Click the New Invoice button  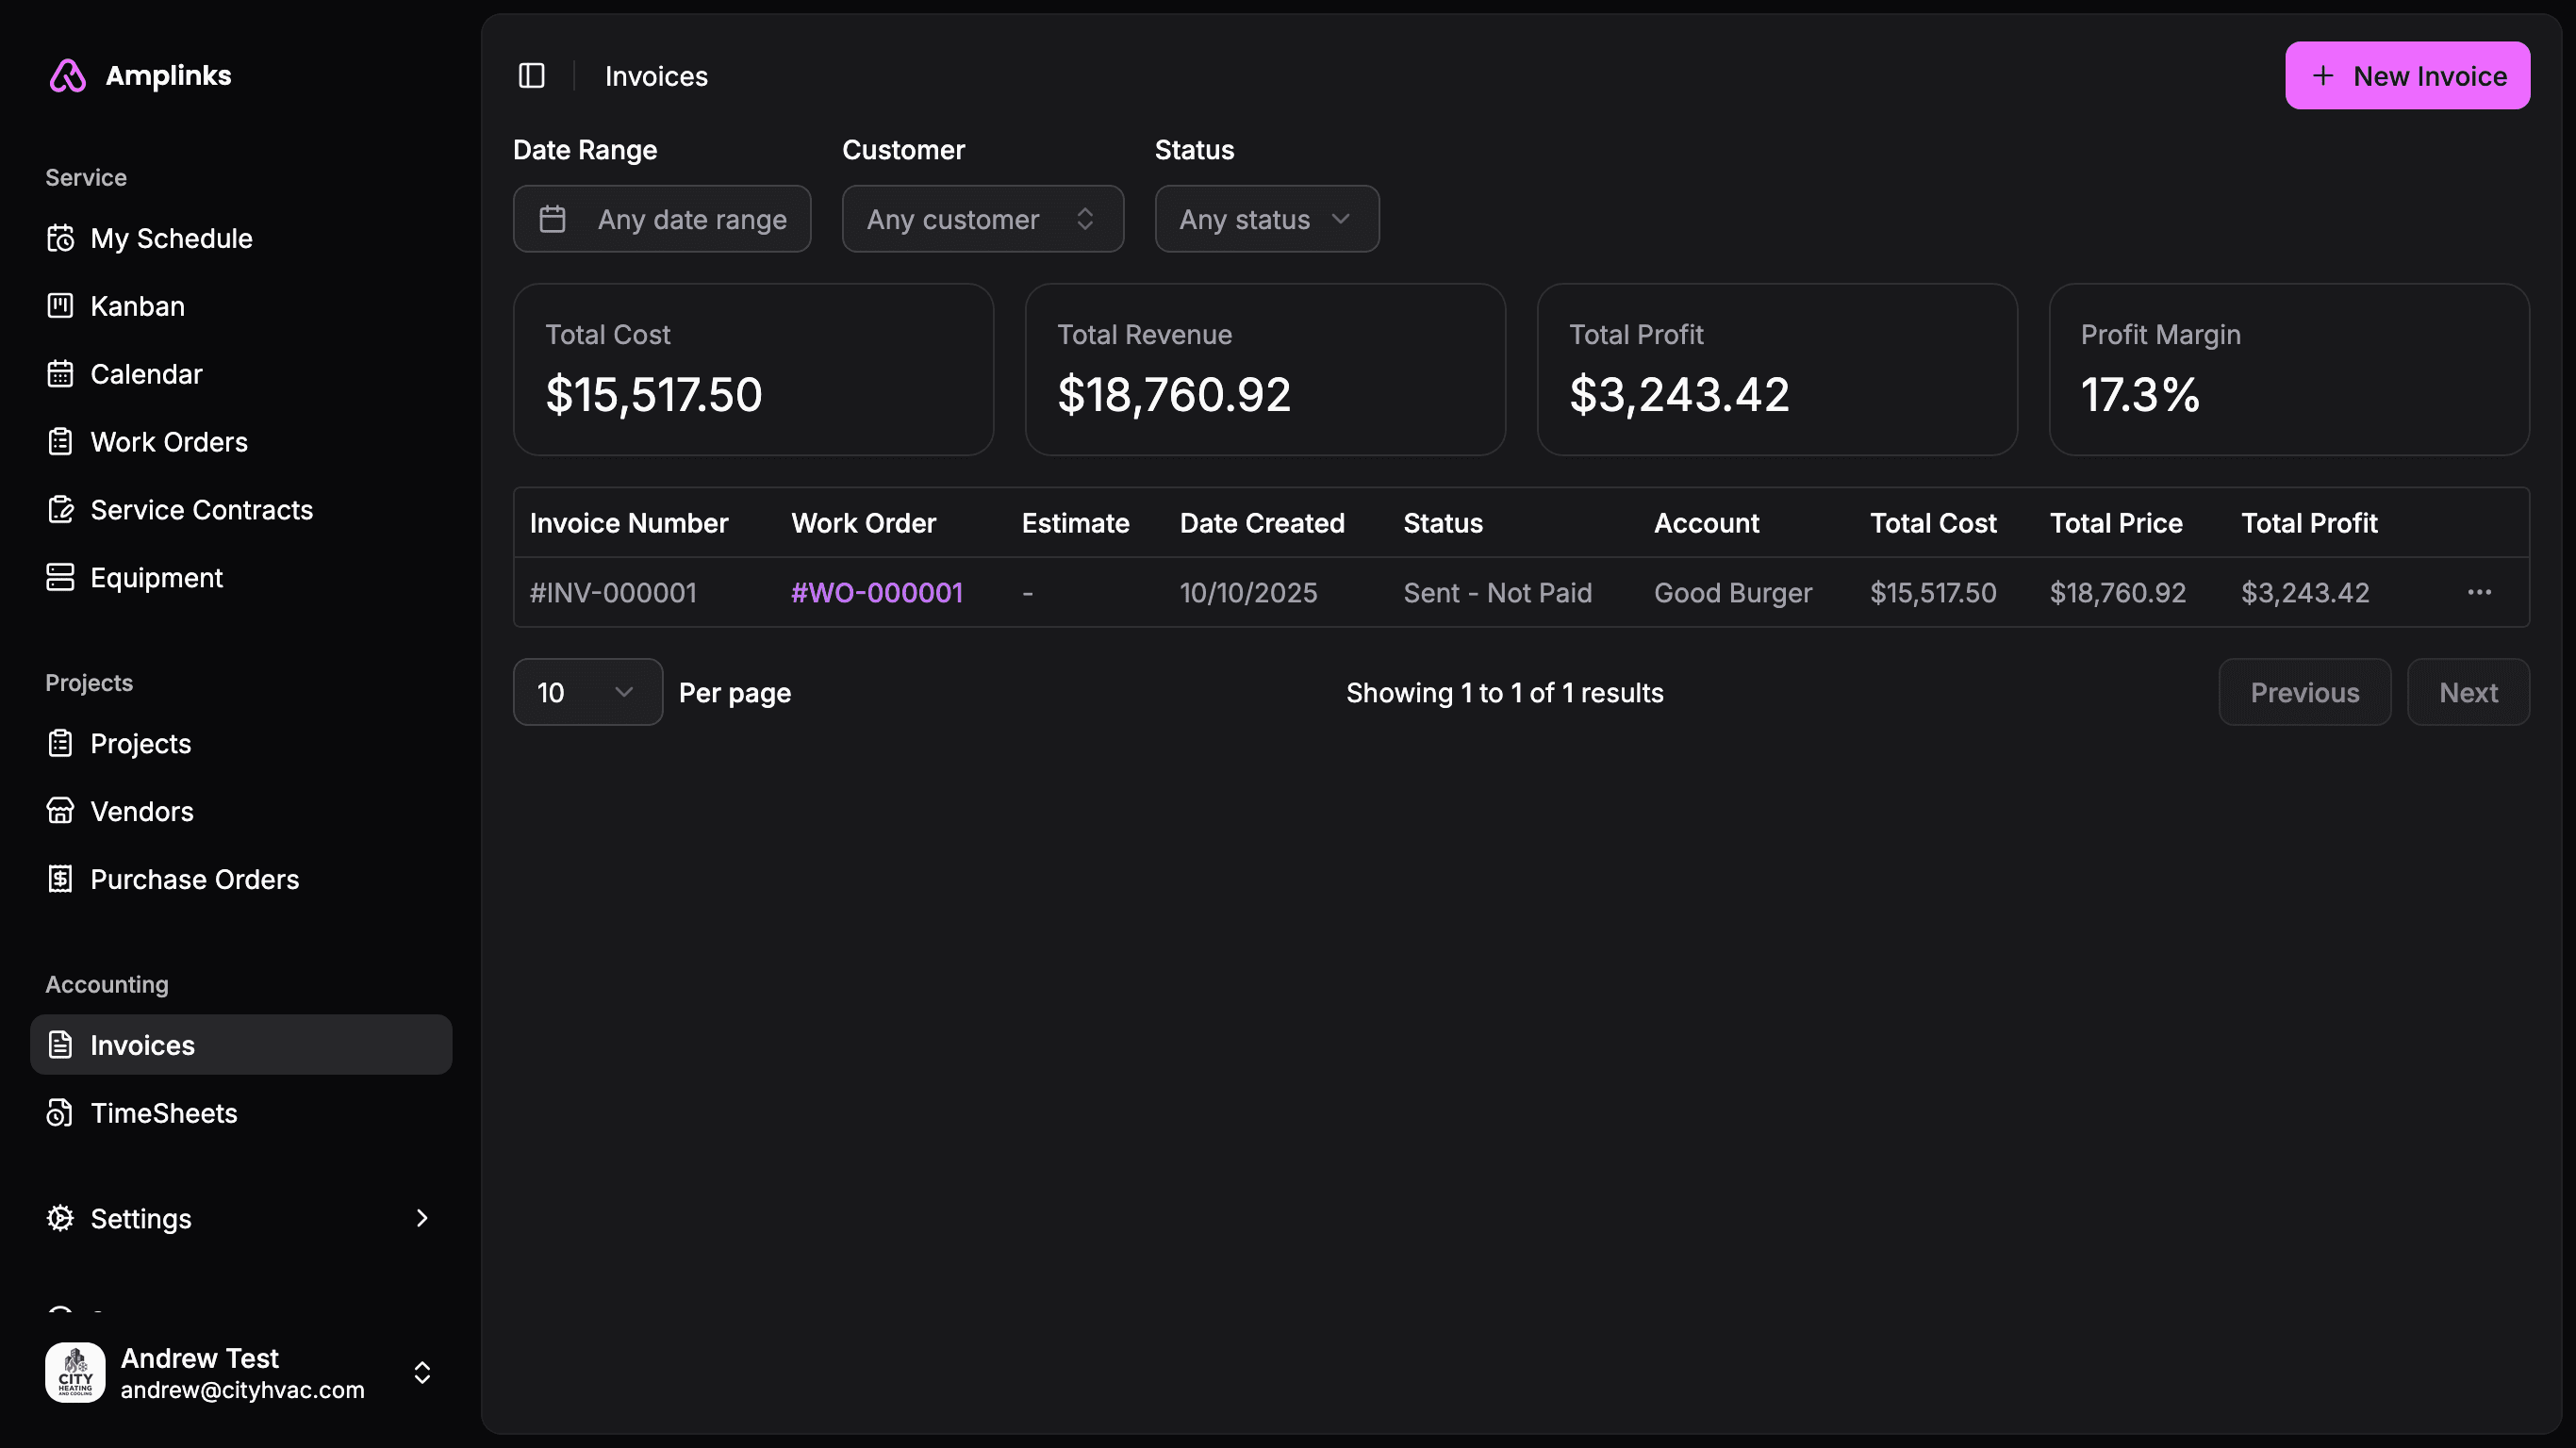2406,76
